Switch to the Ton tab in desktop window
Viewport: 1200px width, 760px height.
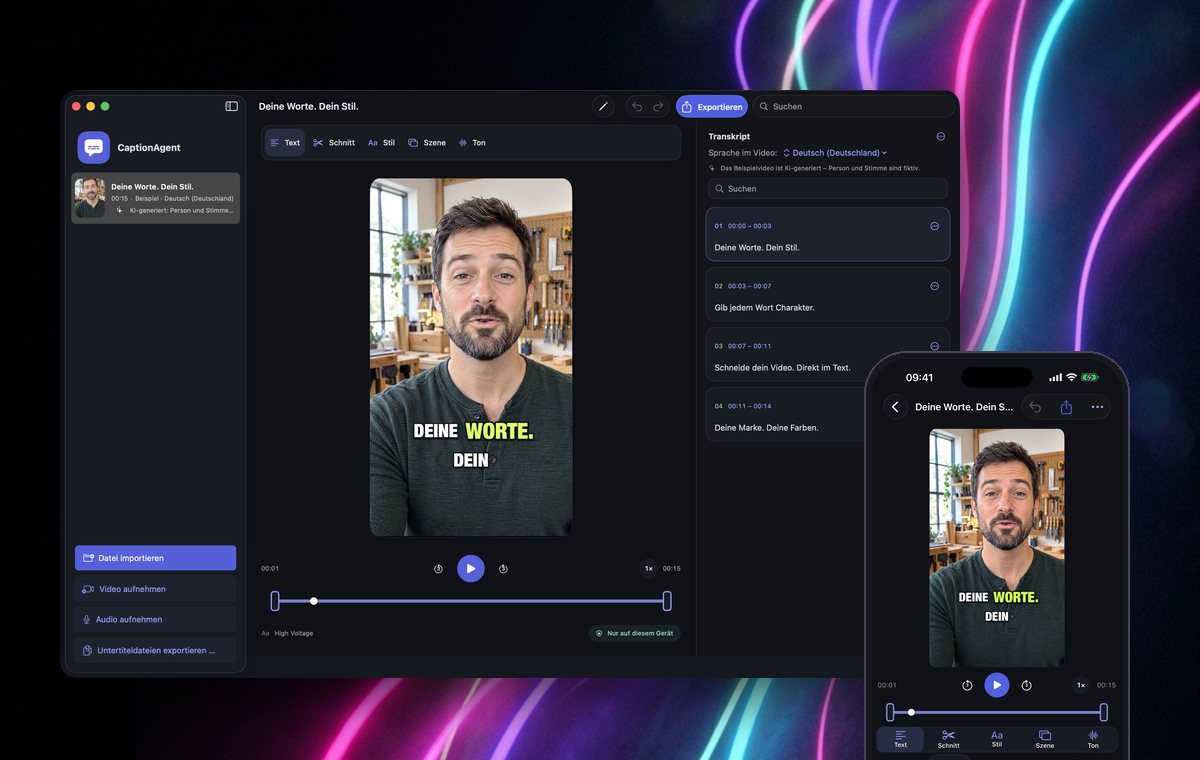pyautogui.click(x=472, y=143)
